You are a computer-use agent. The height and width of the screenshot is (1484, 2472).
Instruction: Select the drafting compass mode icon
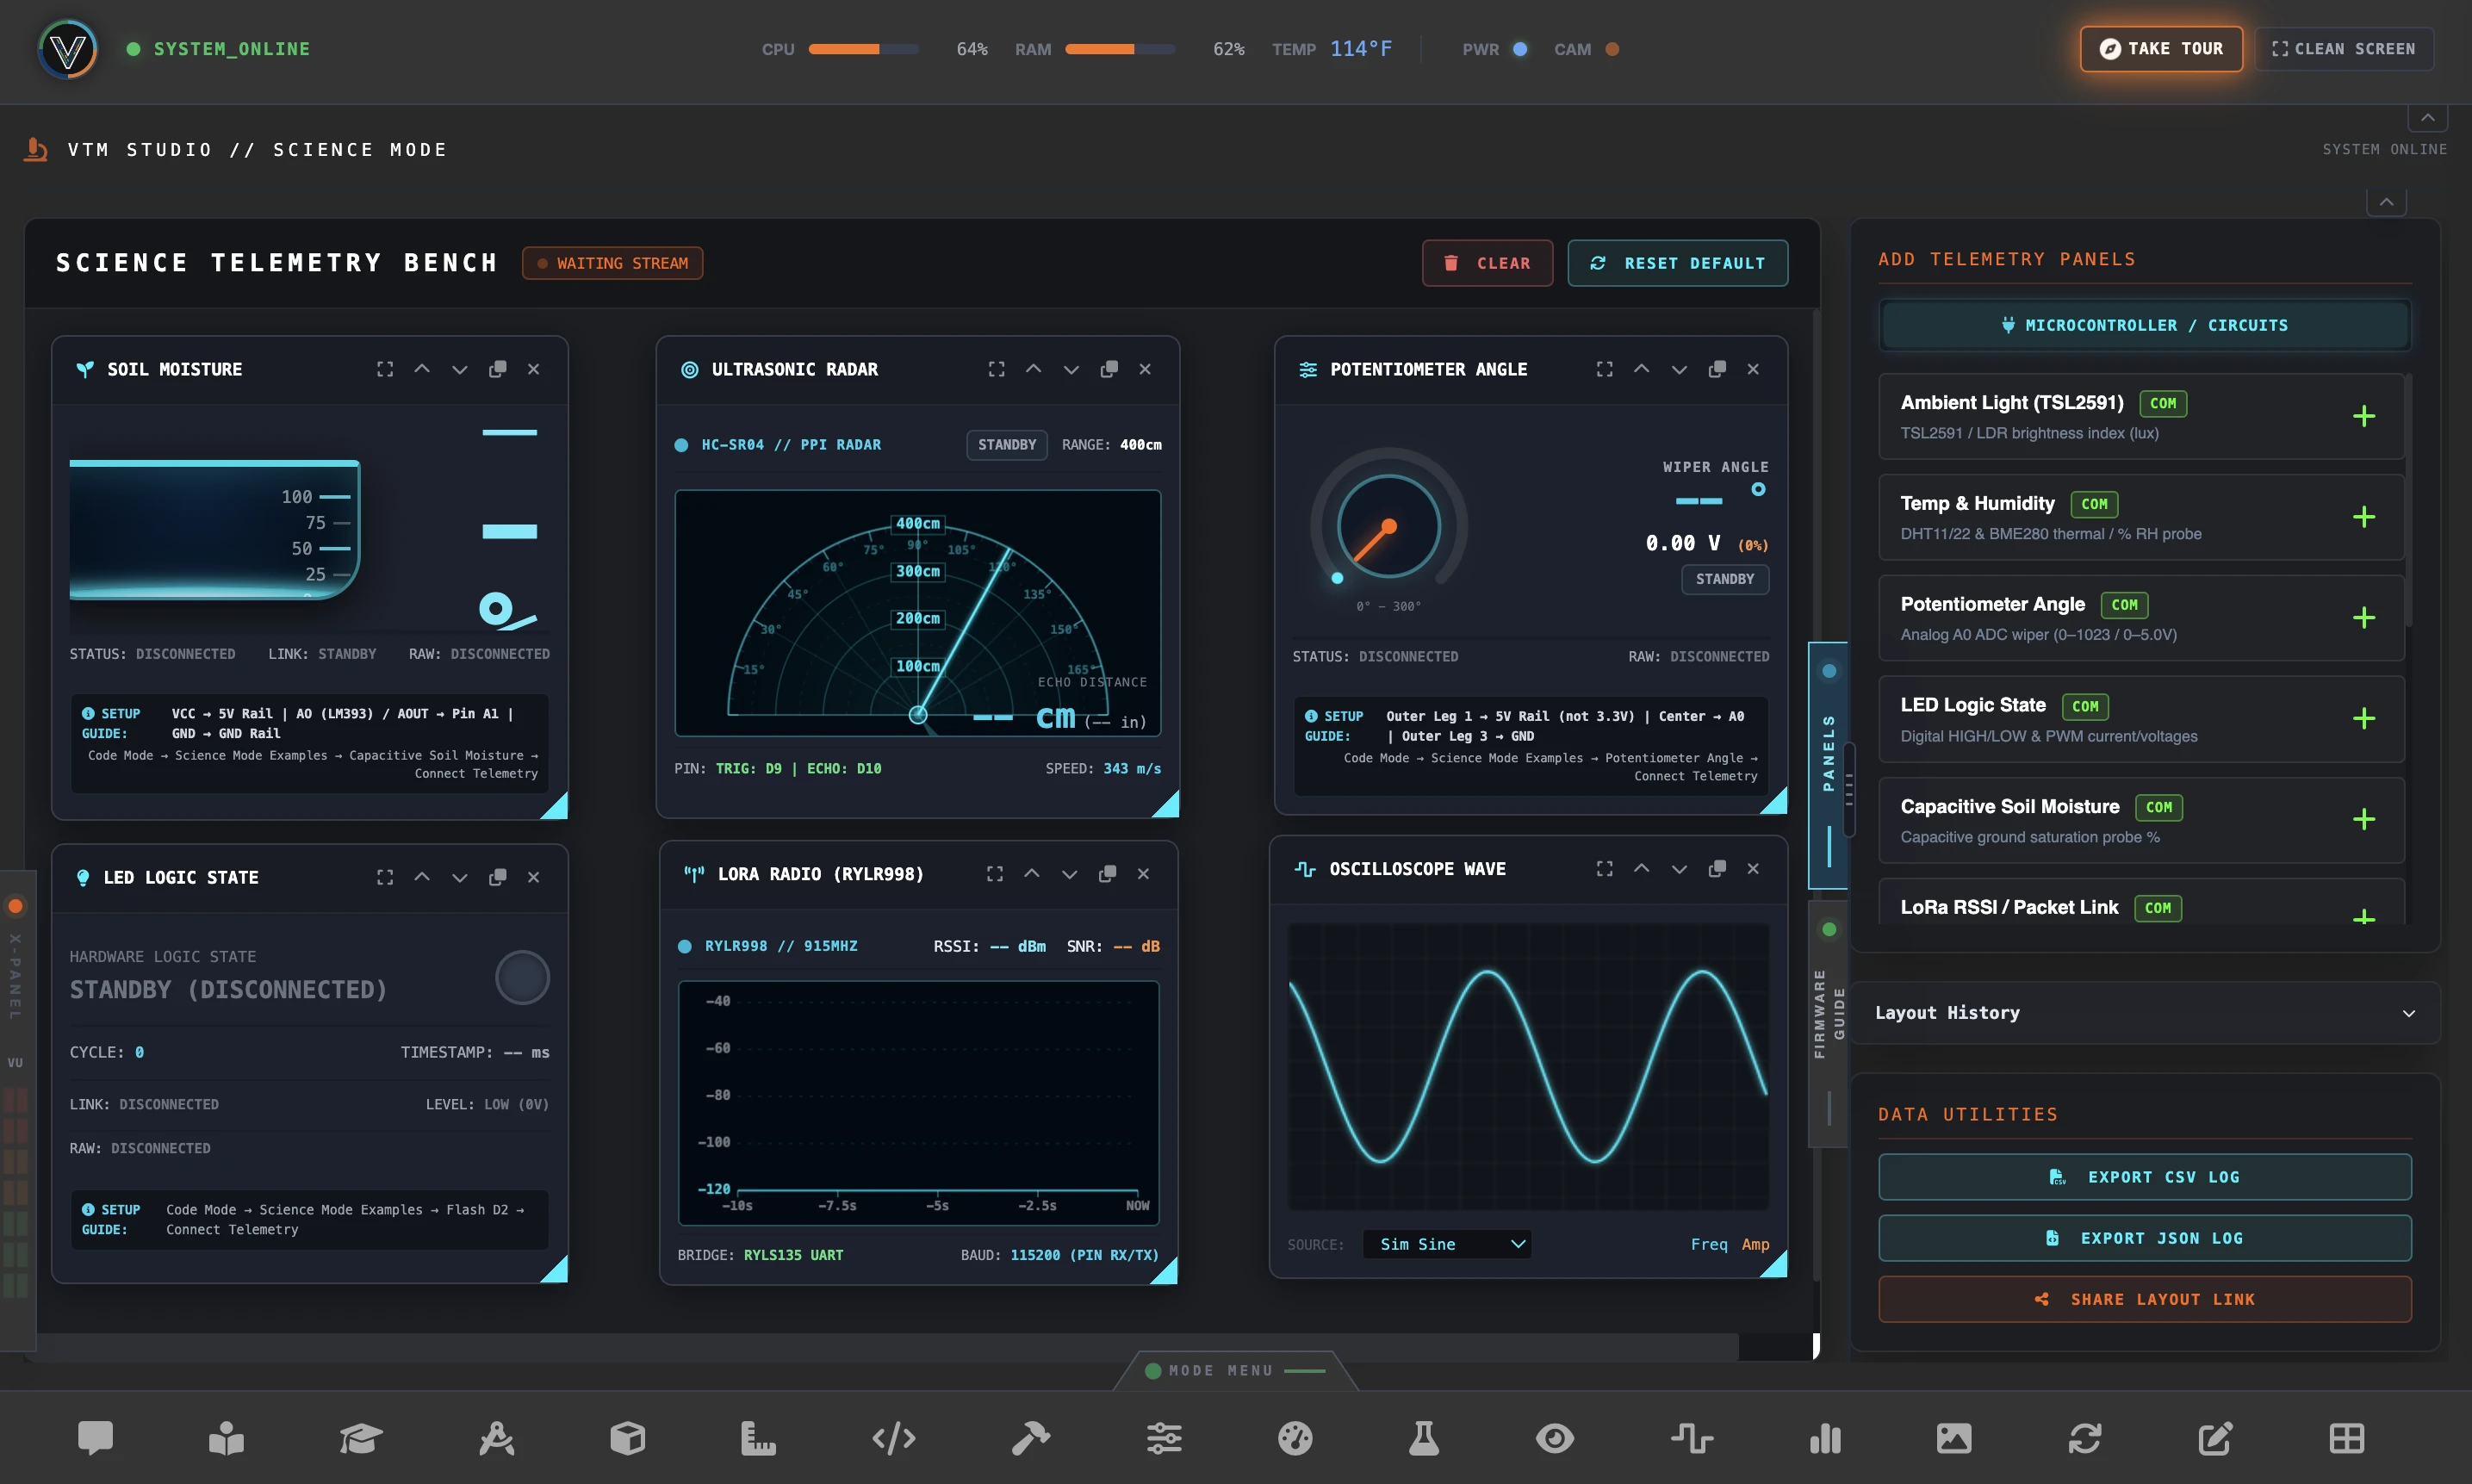[496, 1438]
